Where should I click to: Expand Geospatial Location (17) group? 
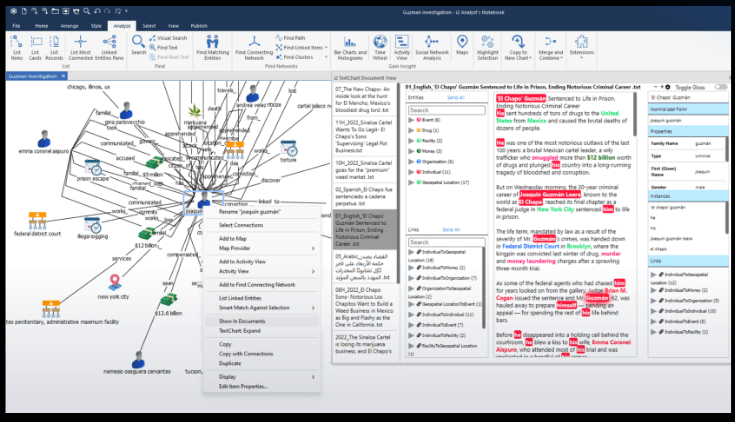(x=411, y=182)
